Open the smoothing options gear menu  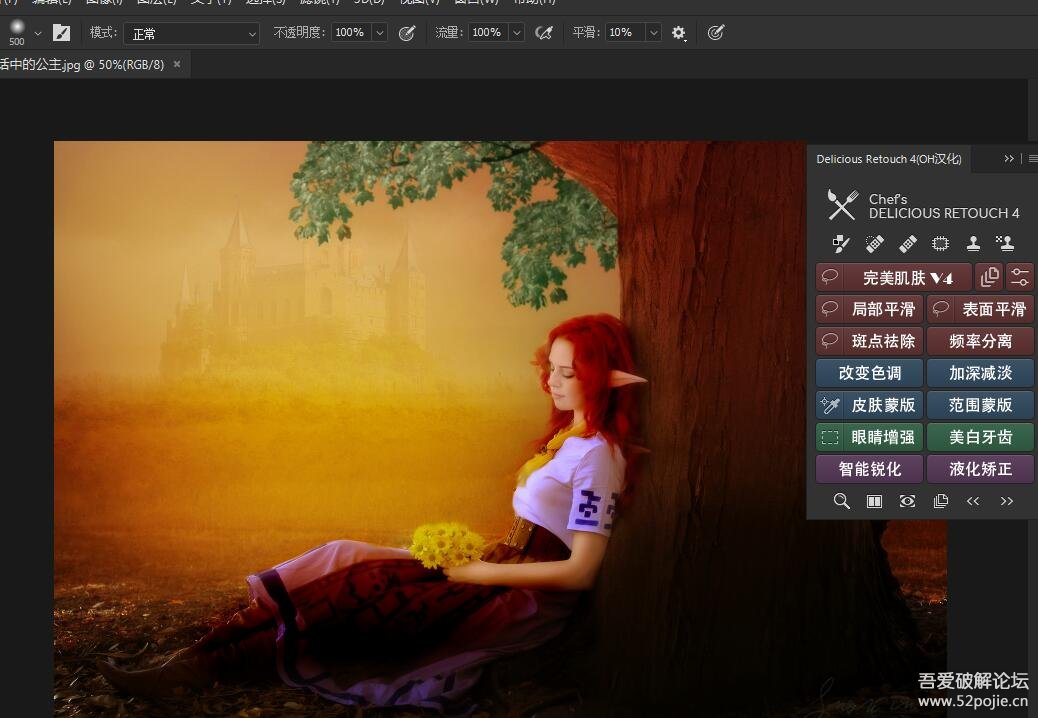(679, 33)
